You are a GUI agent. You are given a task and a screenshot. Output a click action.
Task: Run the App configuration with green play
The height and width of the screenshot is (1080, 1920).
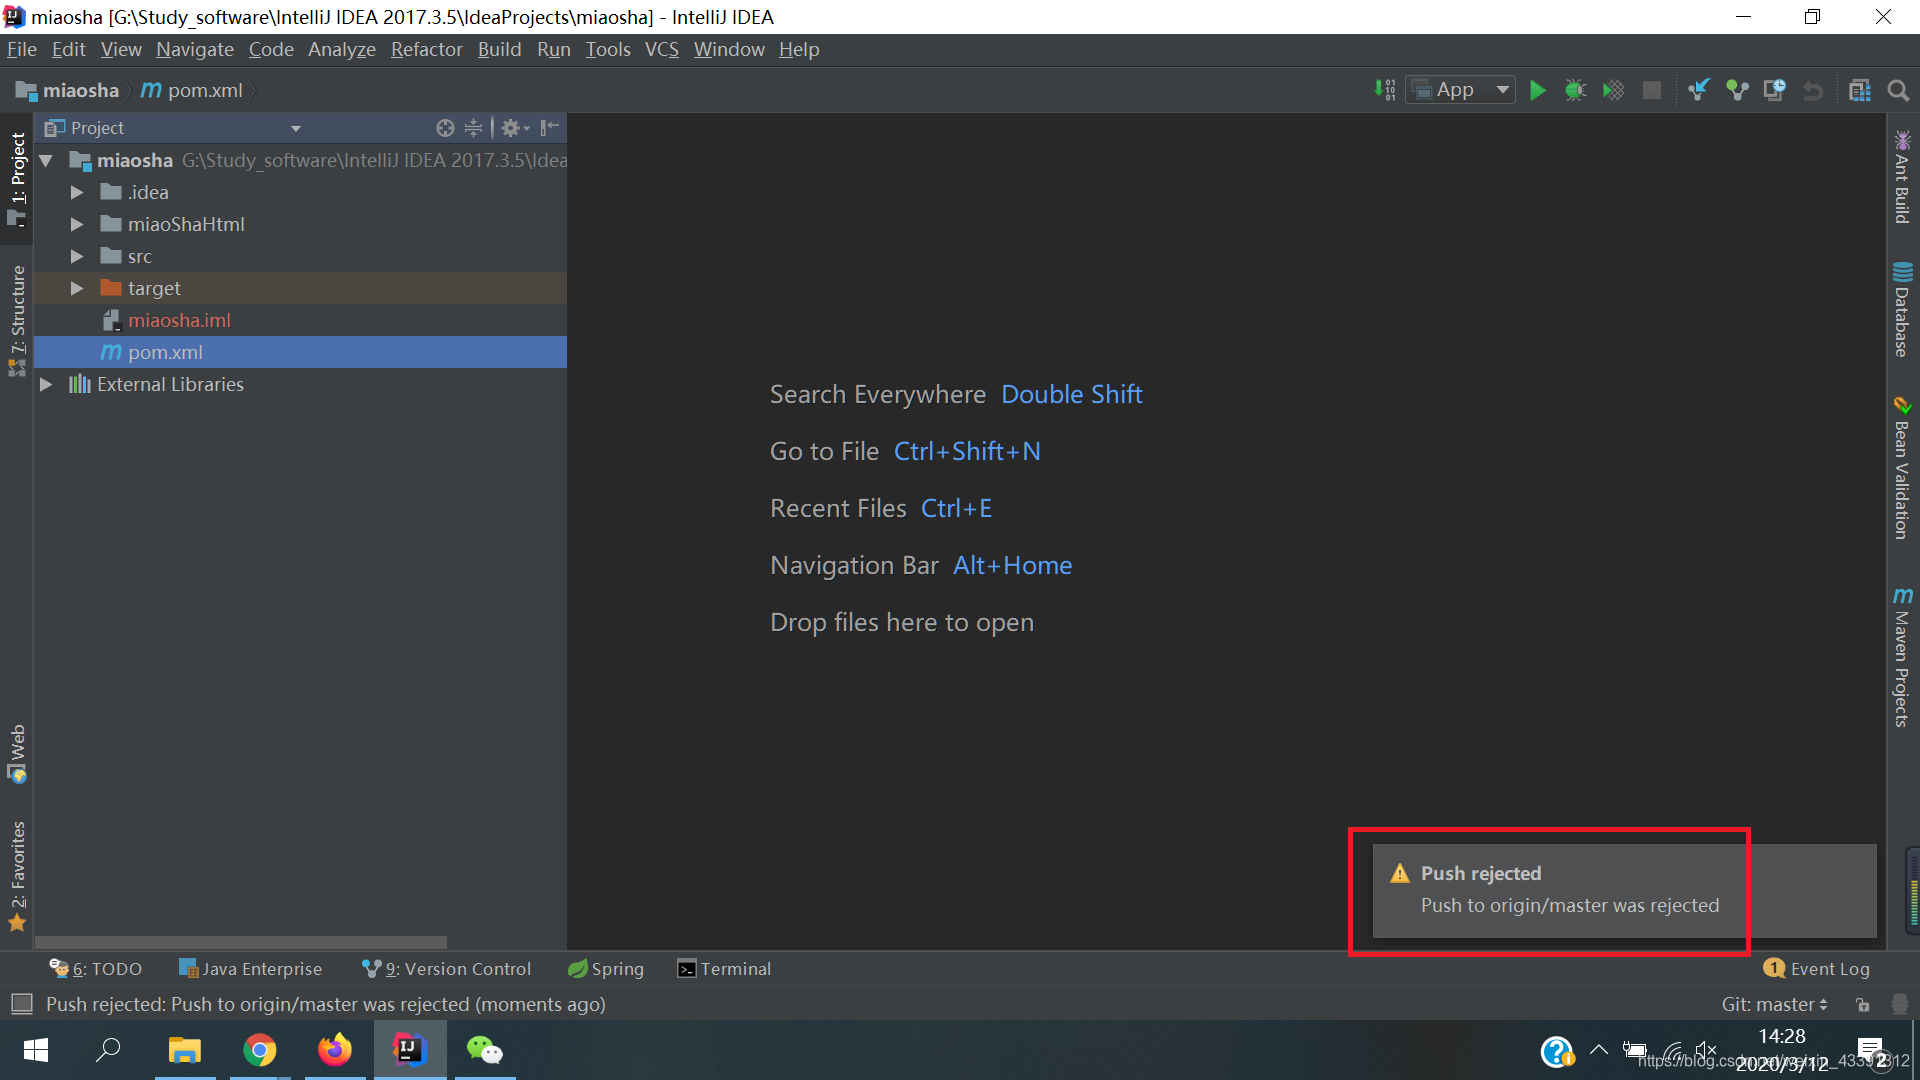(x=1538, y=90)
